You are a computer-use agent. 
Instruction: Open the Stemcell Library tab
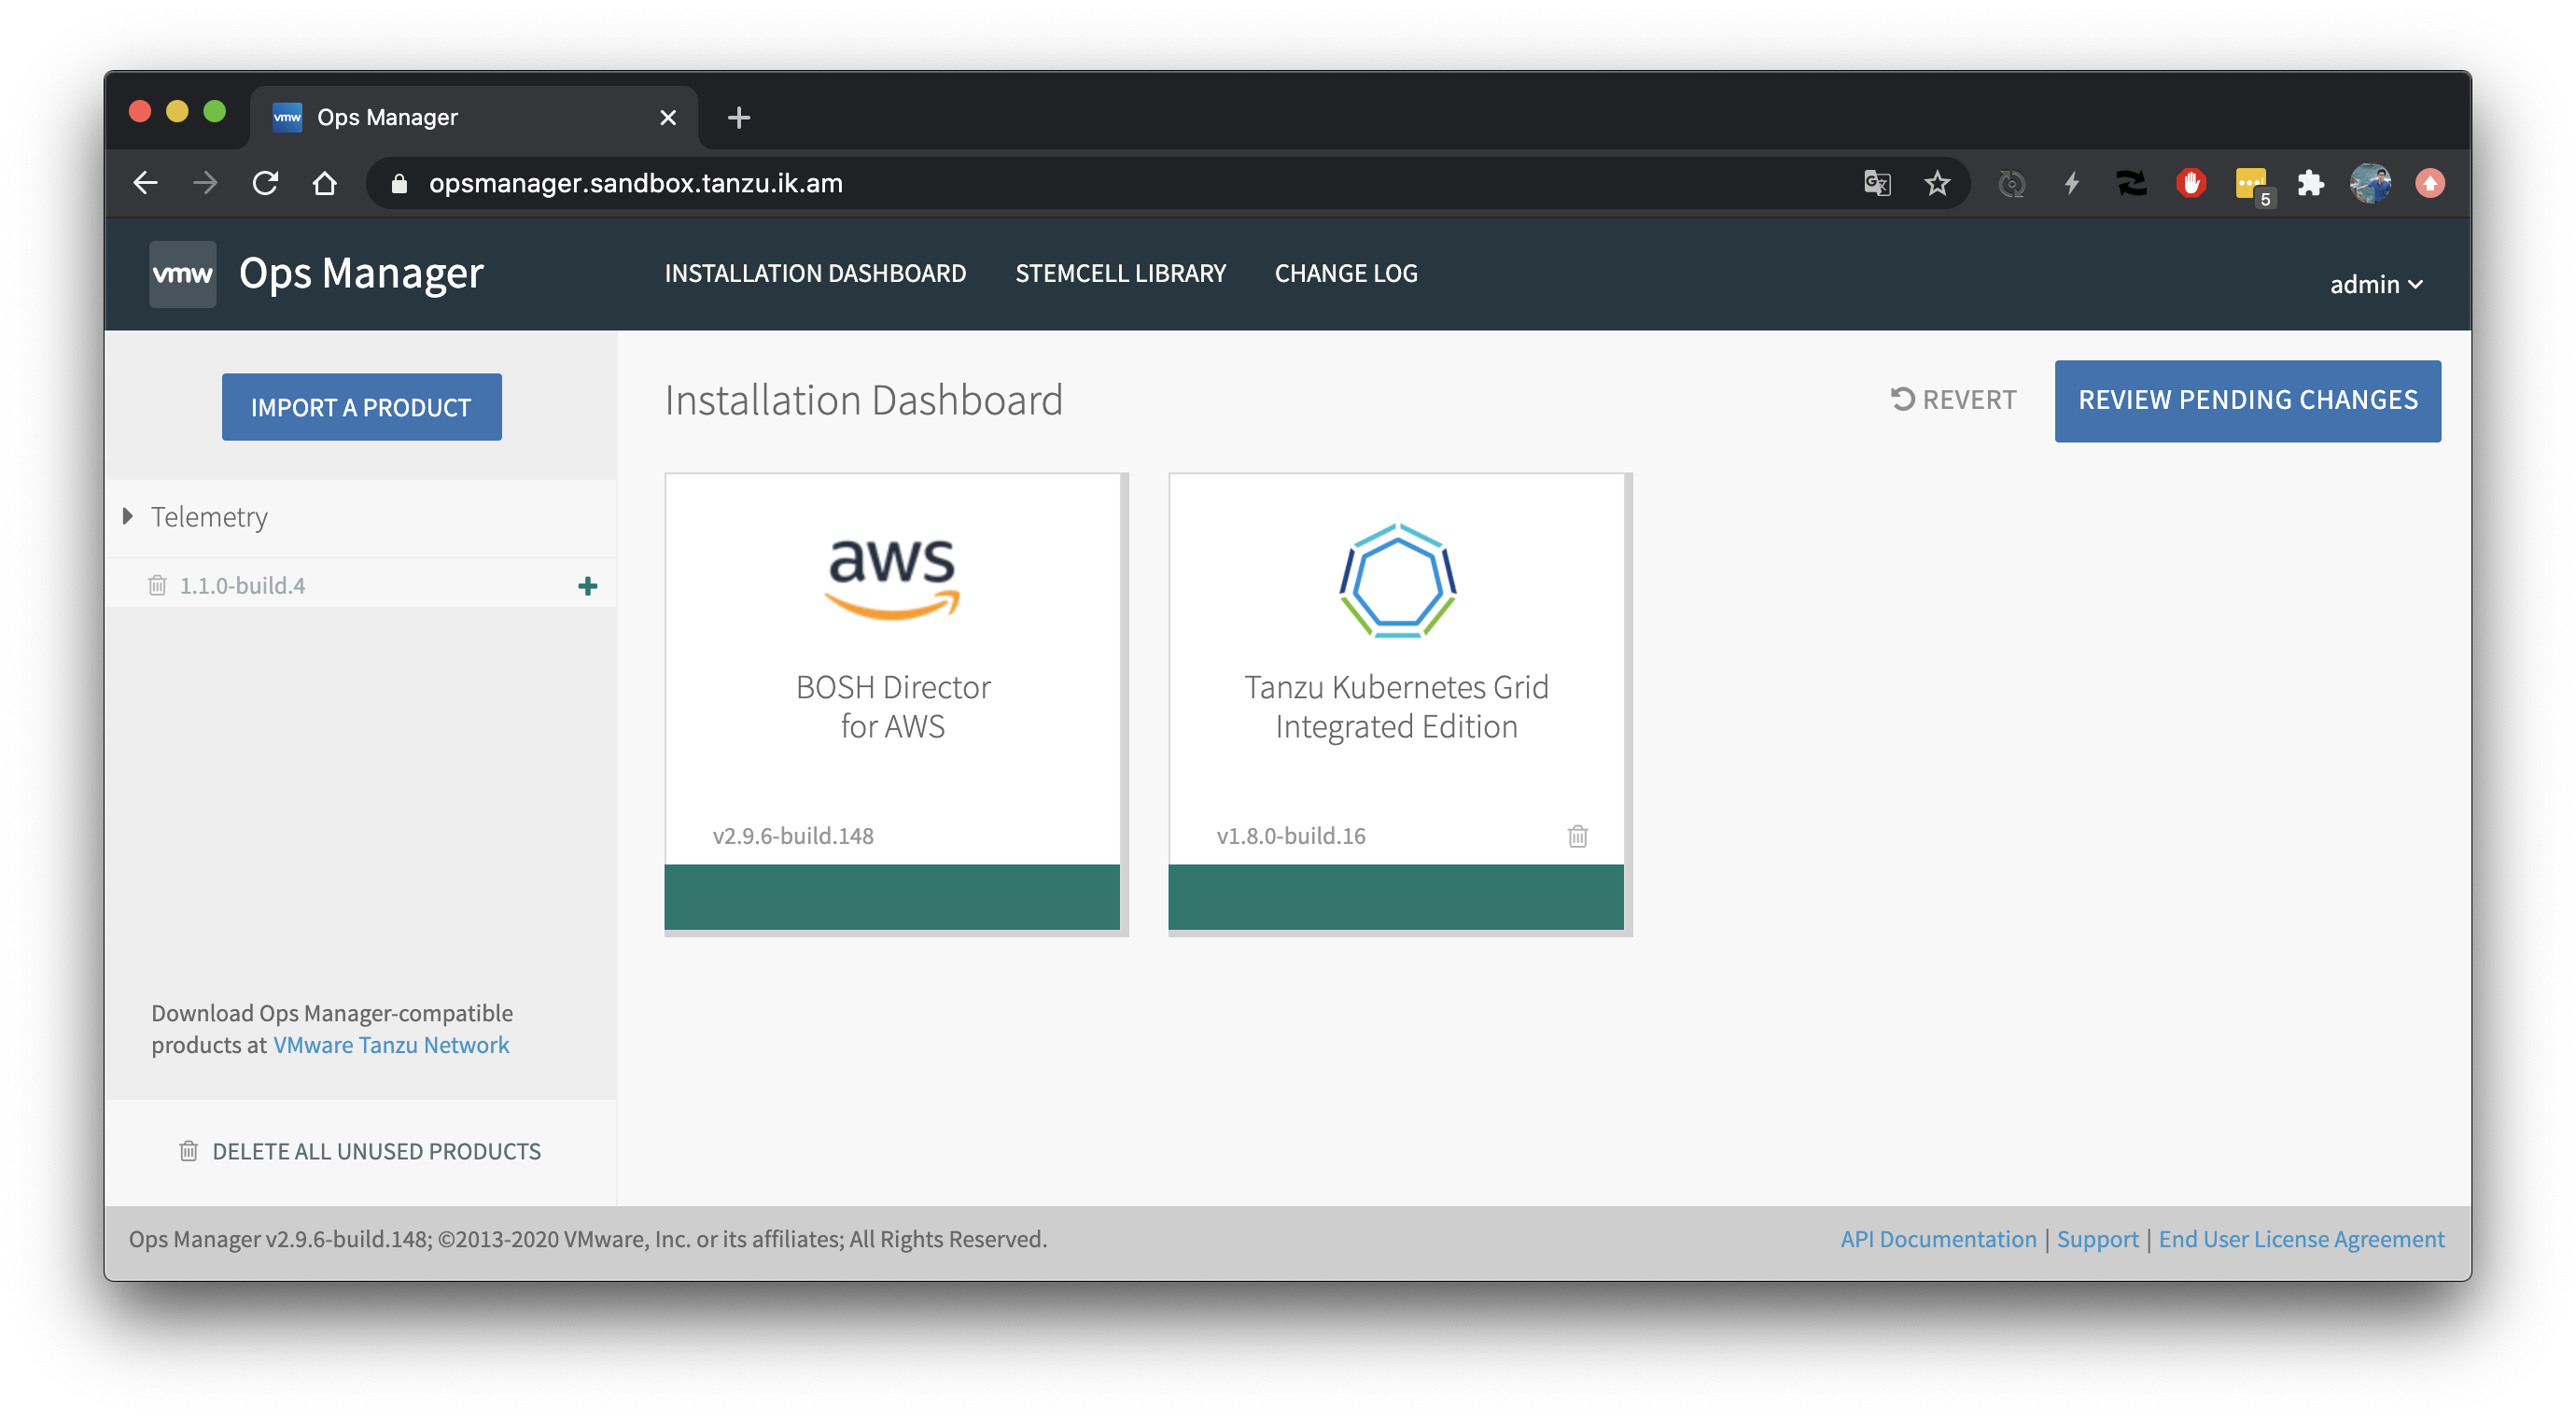click(x=1120, y=274)
